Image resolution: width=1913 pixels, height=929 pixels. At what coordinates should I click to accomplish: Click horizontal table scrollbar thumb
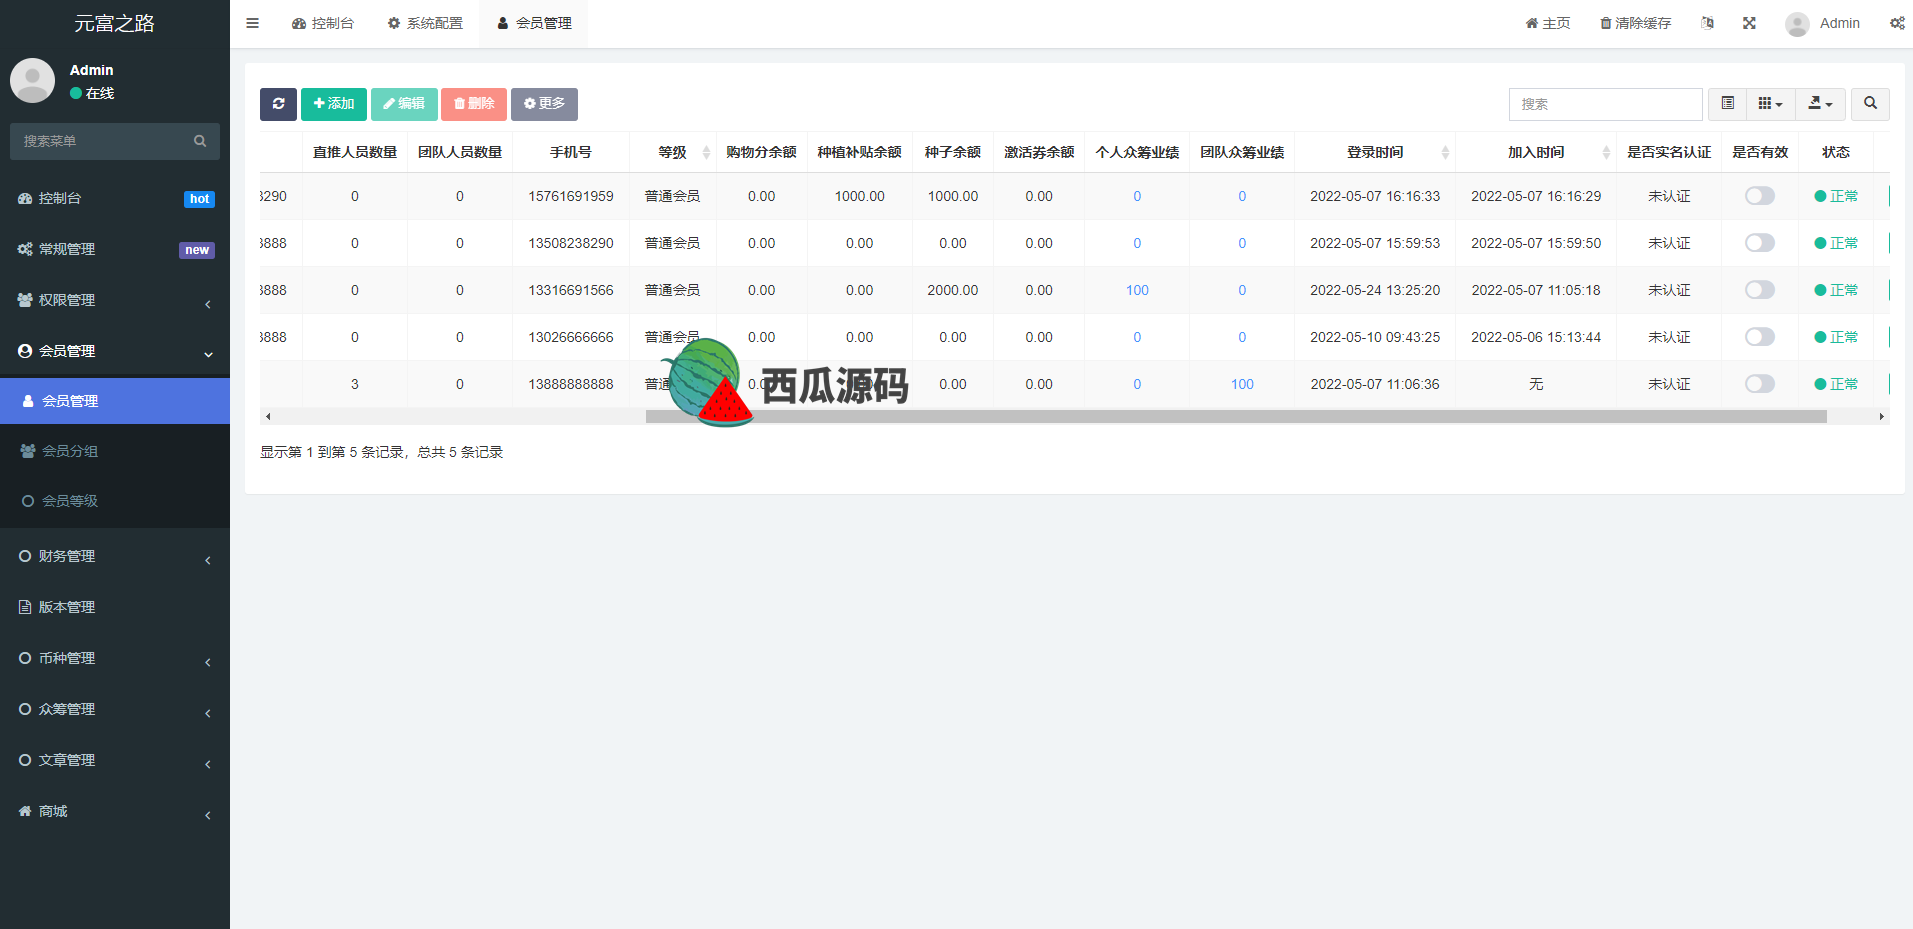click(x=1236, y=417)
